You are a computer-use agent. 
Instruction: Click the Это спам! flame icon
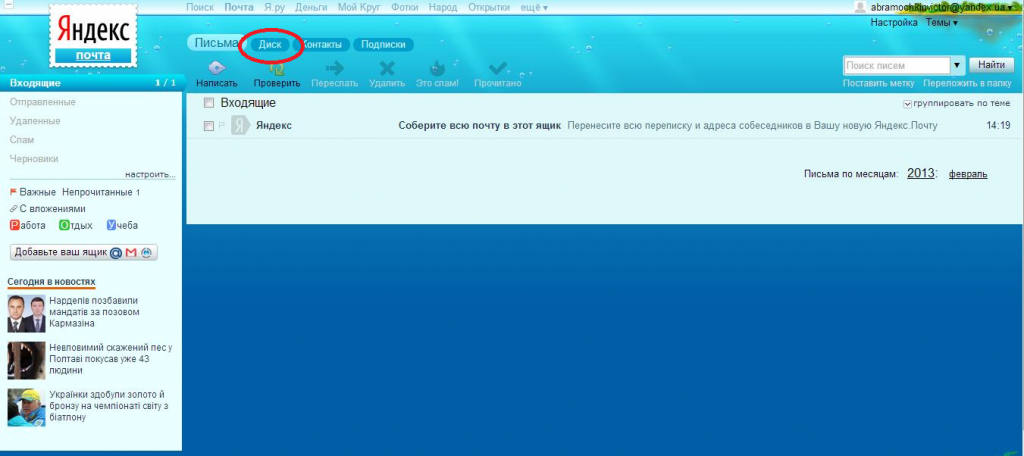click(x=437, y=68)
